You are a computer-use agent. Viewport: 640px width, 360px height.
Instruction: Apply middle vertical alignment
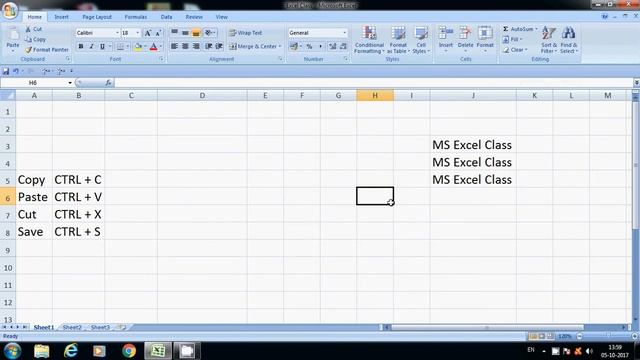coord(185,33)
